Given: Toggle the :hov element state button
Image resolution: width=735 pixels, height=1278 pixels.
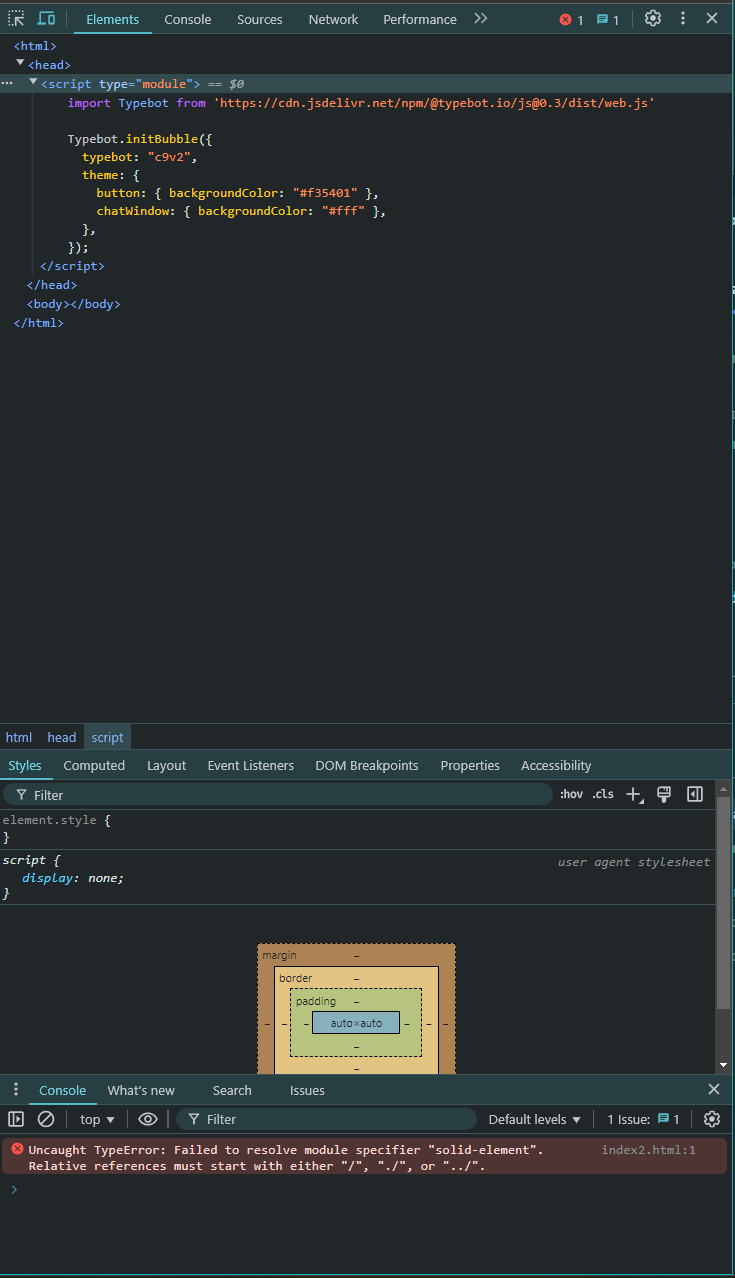Looking at the screenshot, I should pos(571,794).
